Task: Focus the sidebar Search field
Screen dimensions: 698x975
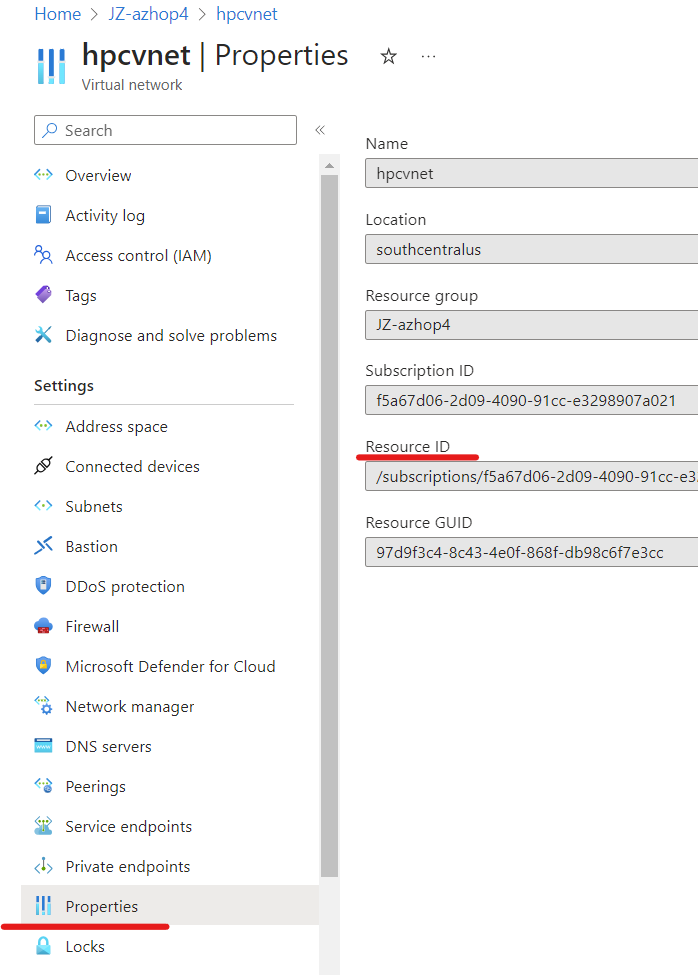Action: [165, 129]
